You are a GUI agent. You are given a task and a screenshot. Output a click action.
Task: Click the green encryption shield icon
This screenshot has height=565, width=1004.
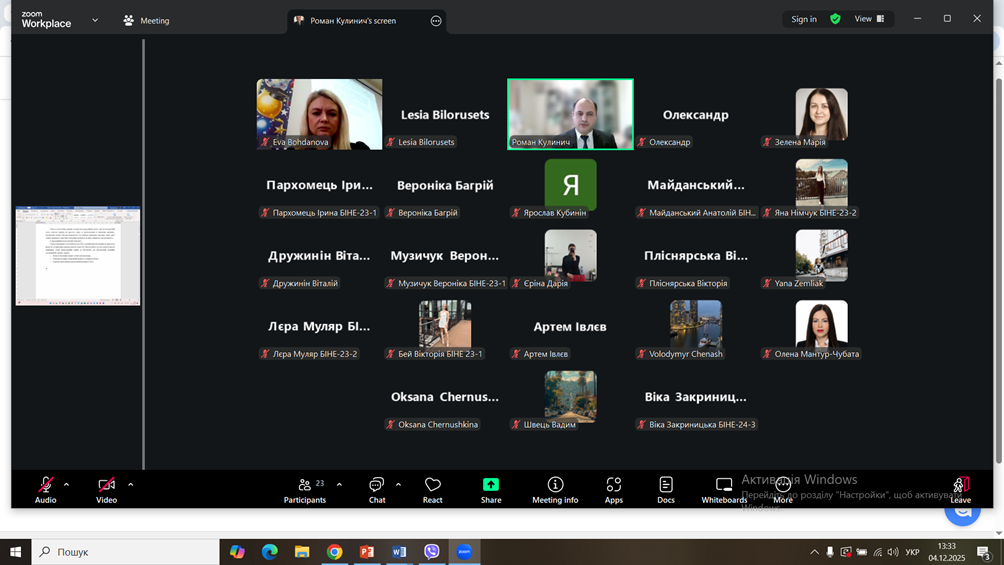coord(835,19)
